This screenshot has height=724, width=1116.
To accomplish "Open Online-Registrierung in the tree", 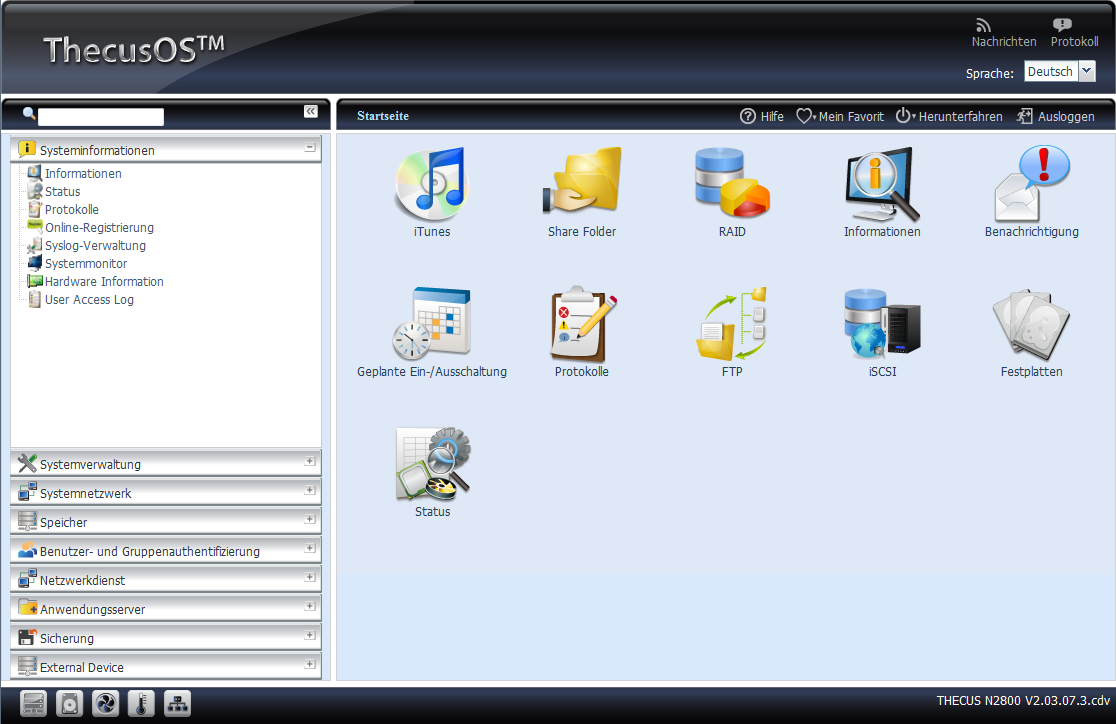I will click(100, 227).
